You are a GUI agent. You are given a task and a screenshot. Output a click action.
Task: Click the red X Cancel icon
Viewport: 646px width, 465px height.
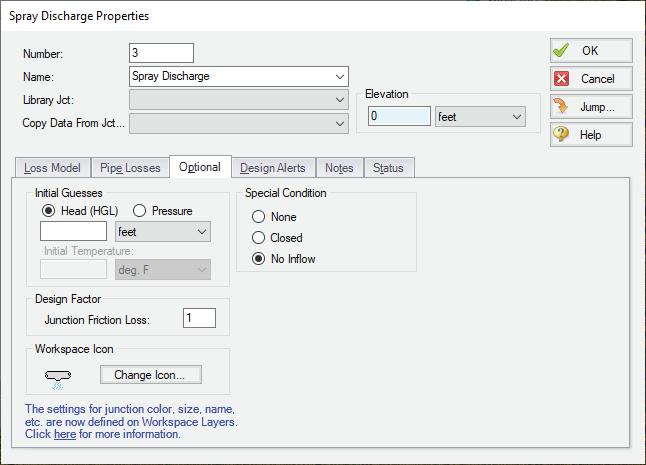click(x=562, y=79)
